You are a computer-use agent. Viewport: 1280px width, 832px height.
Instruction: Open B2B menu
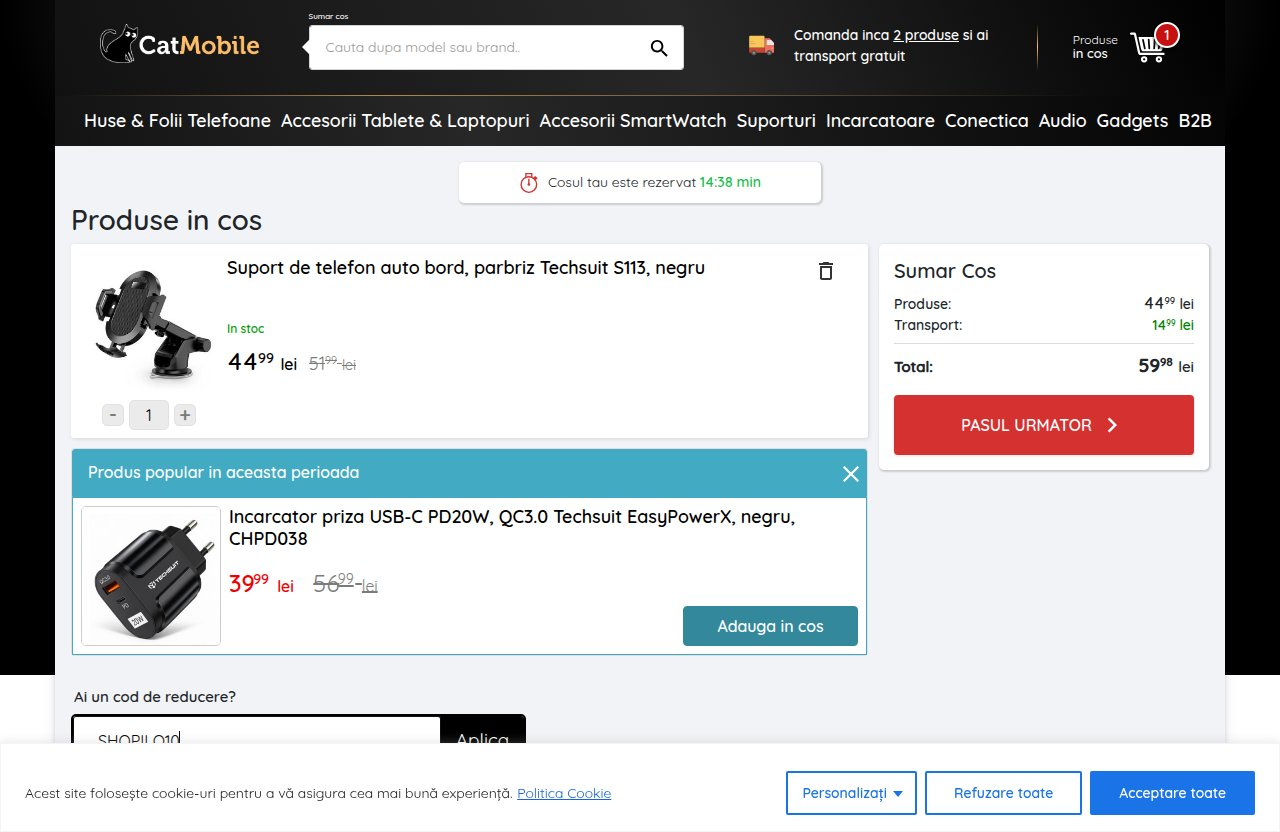[1195, 121]
